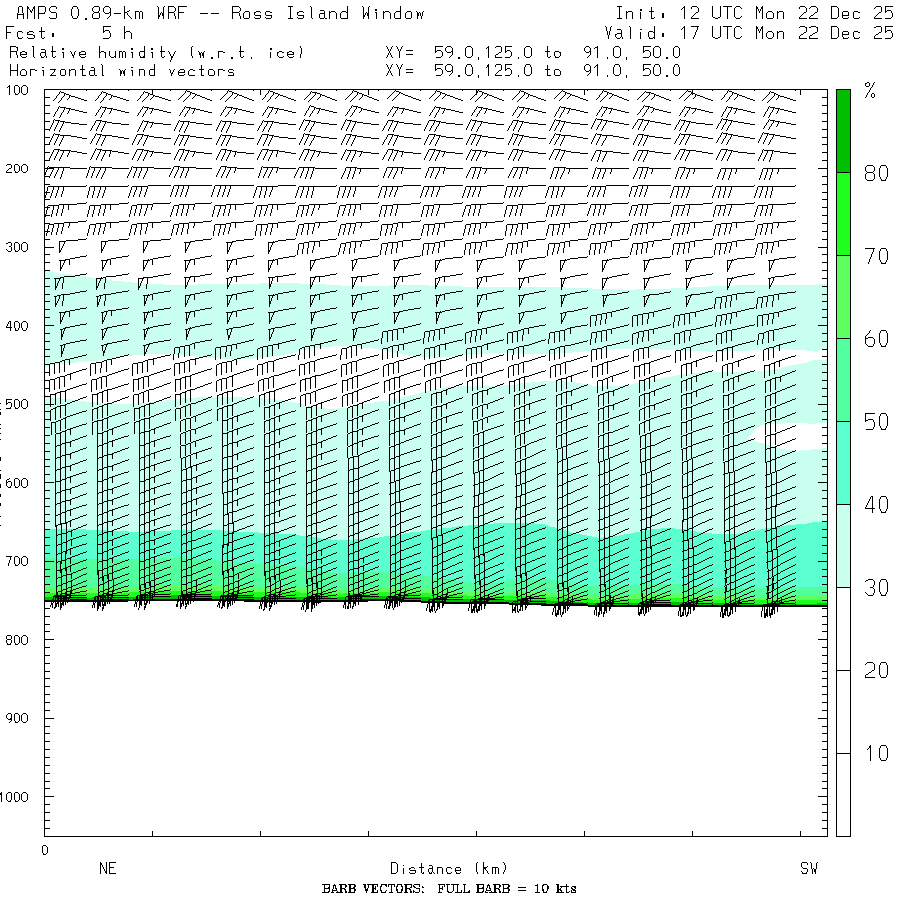The image size is (900, 900).
Task: Click the 'Distance (km)' x-axis label
Action: (x=440, y=869)
